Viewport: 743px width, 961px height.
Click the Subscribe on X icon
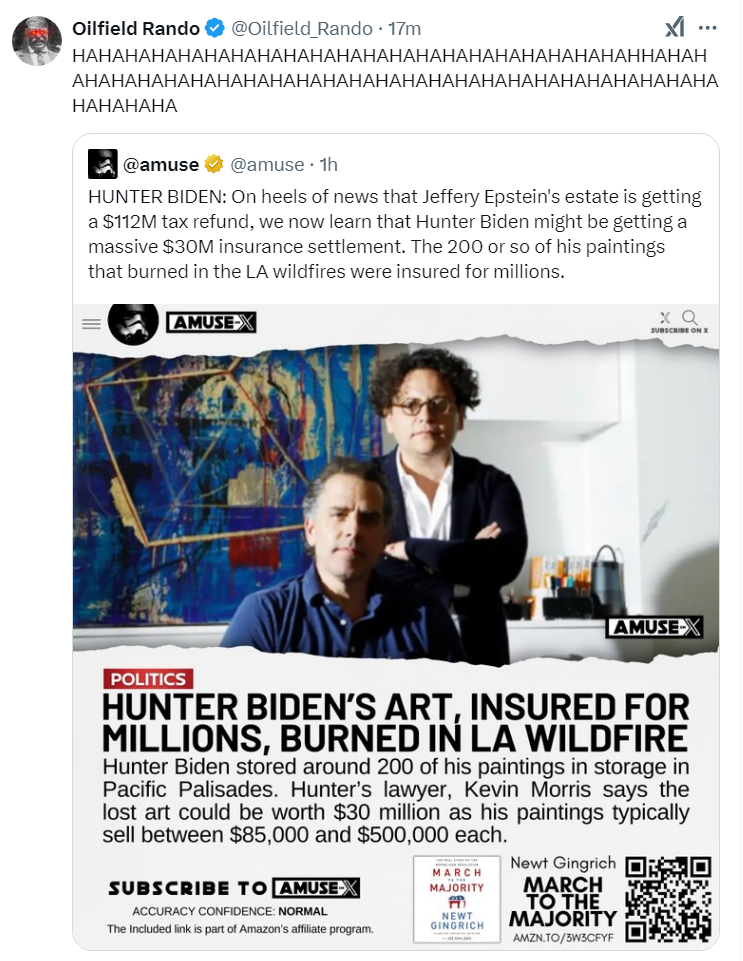click(665, 317)
